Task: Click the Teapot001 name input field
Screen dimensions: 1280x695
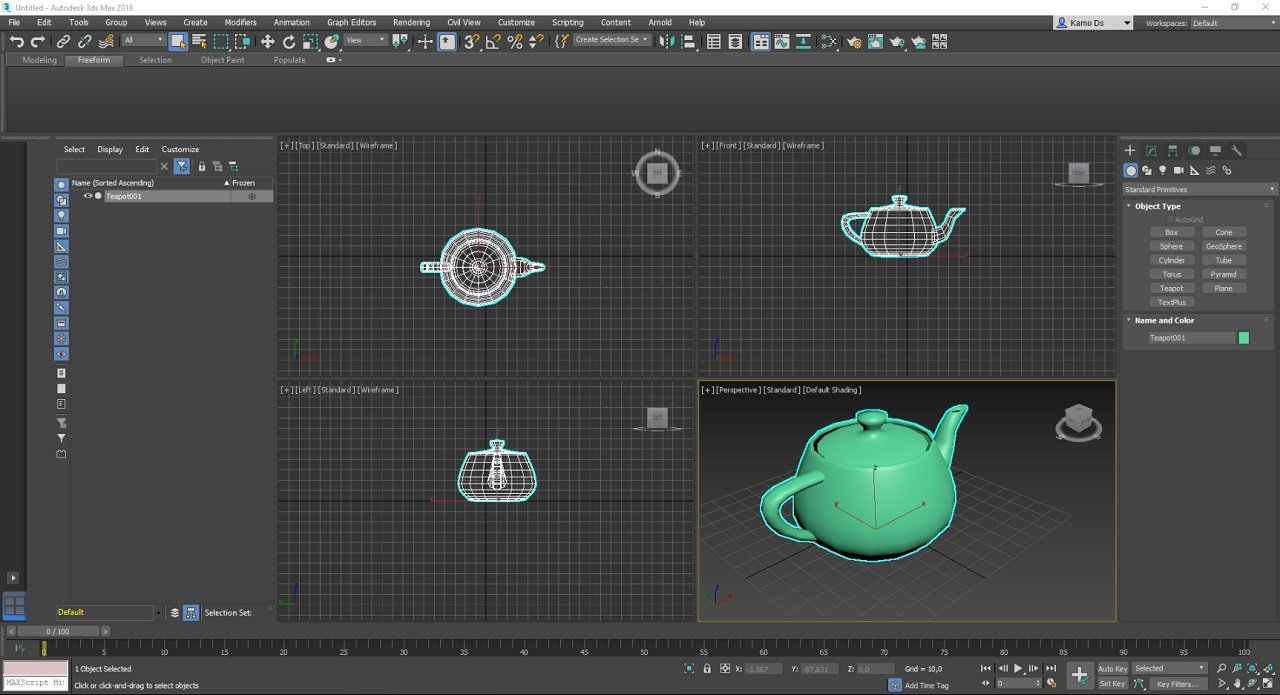Action: click(x=1191, y=338)
